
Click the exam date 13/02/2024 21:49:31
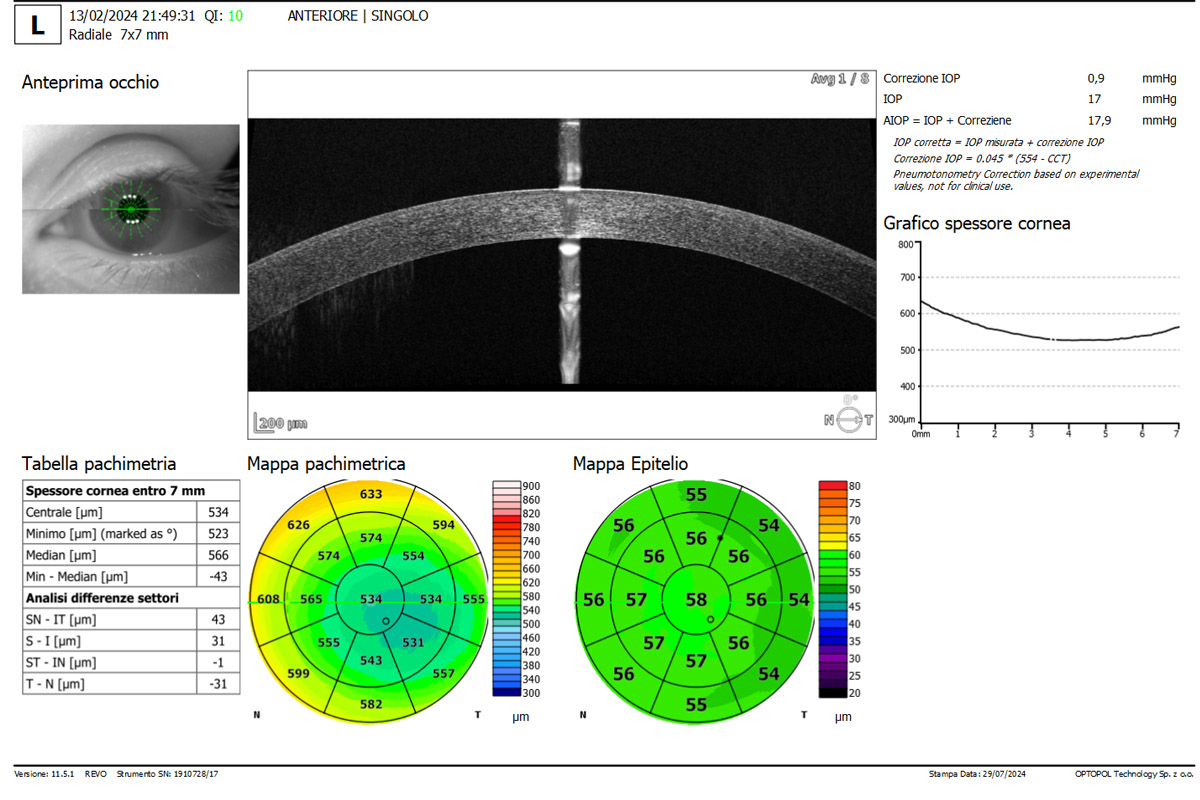pos(133,17)
